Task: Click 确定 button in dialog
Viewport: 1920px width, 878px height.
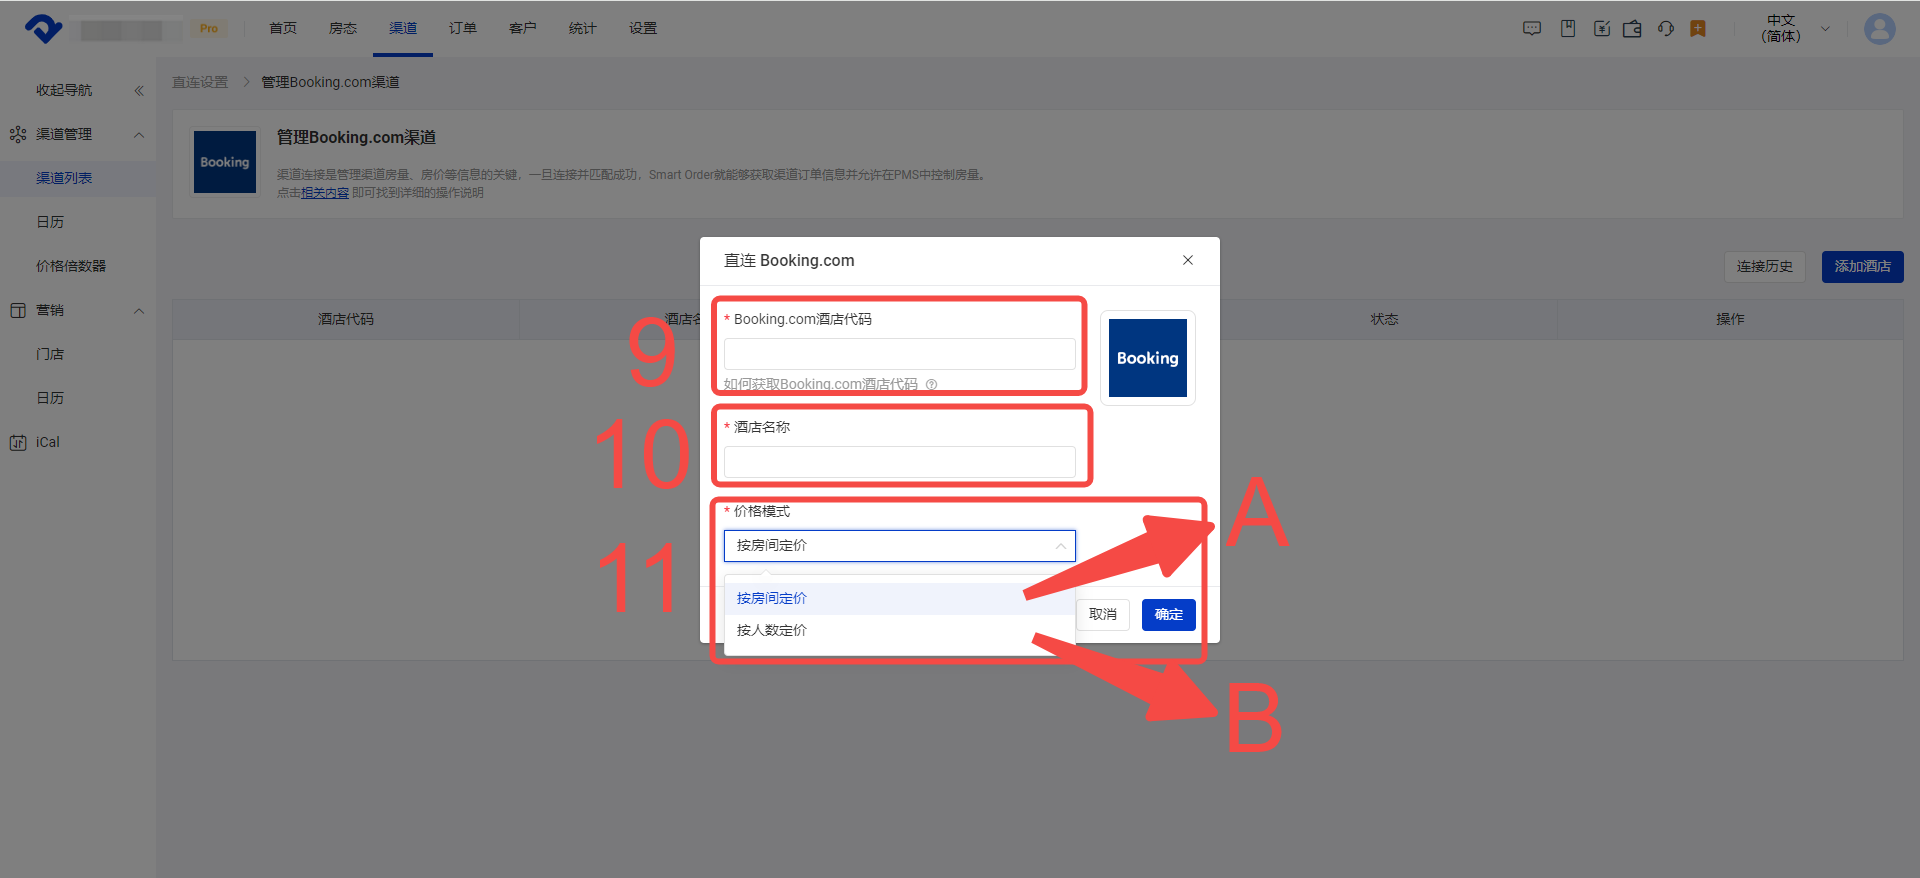Action: click(x=1169, y=615)
